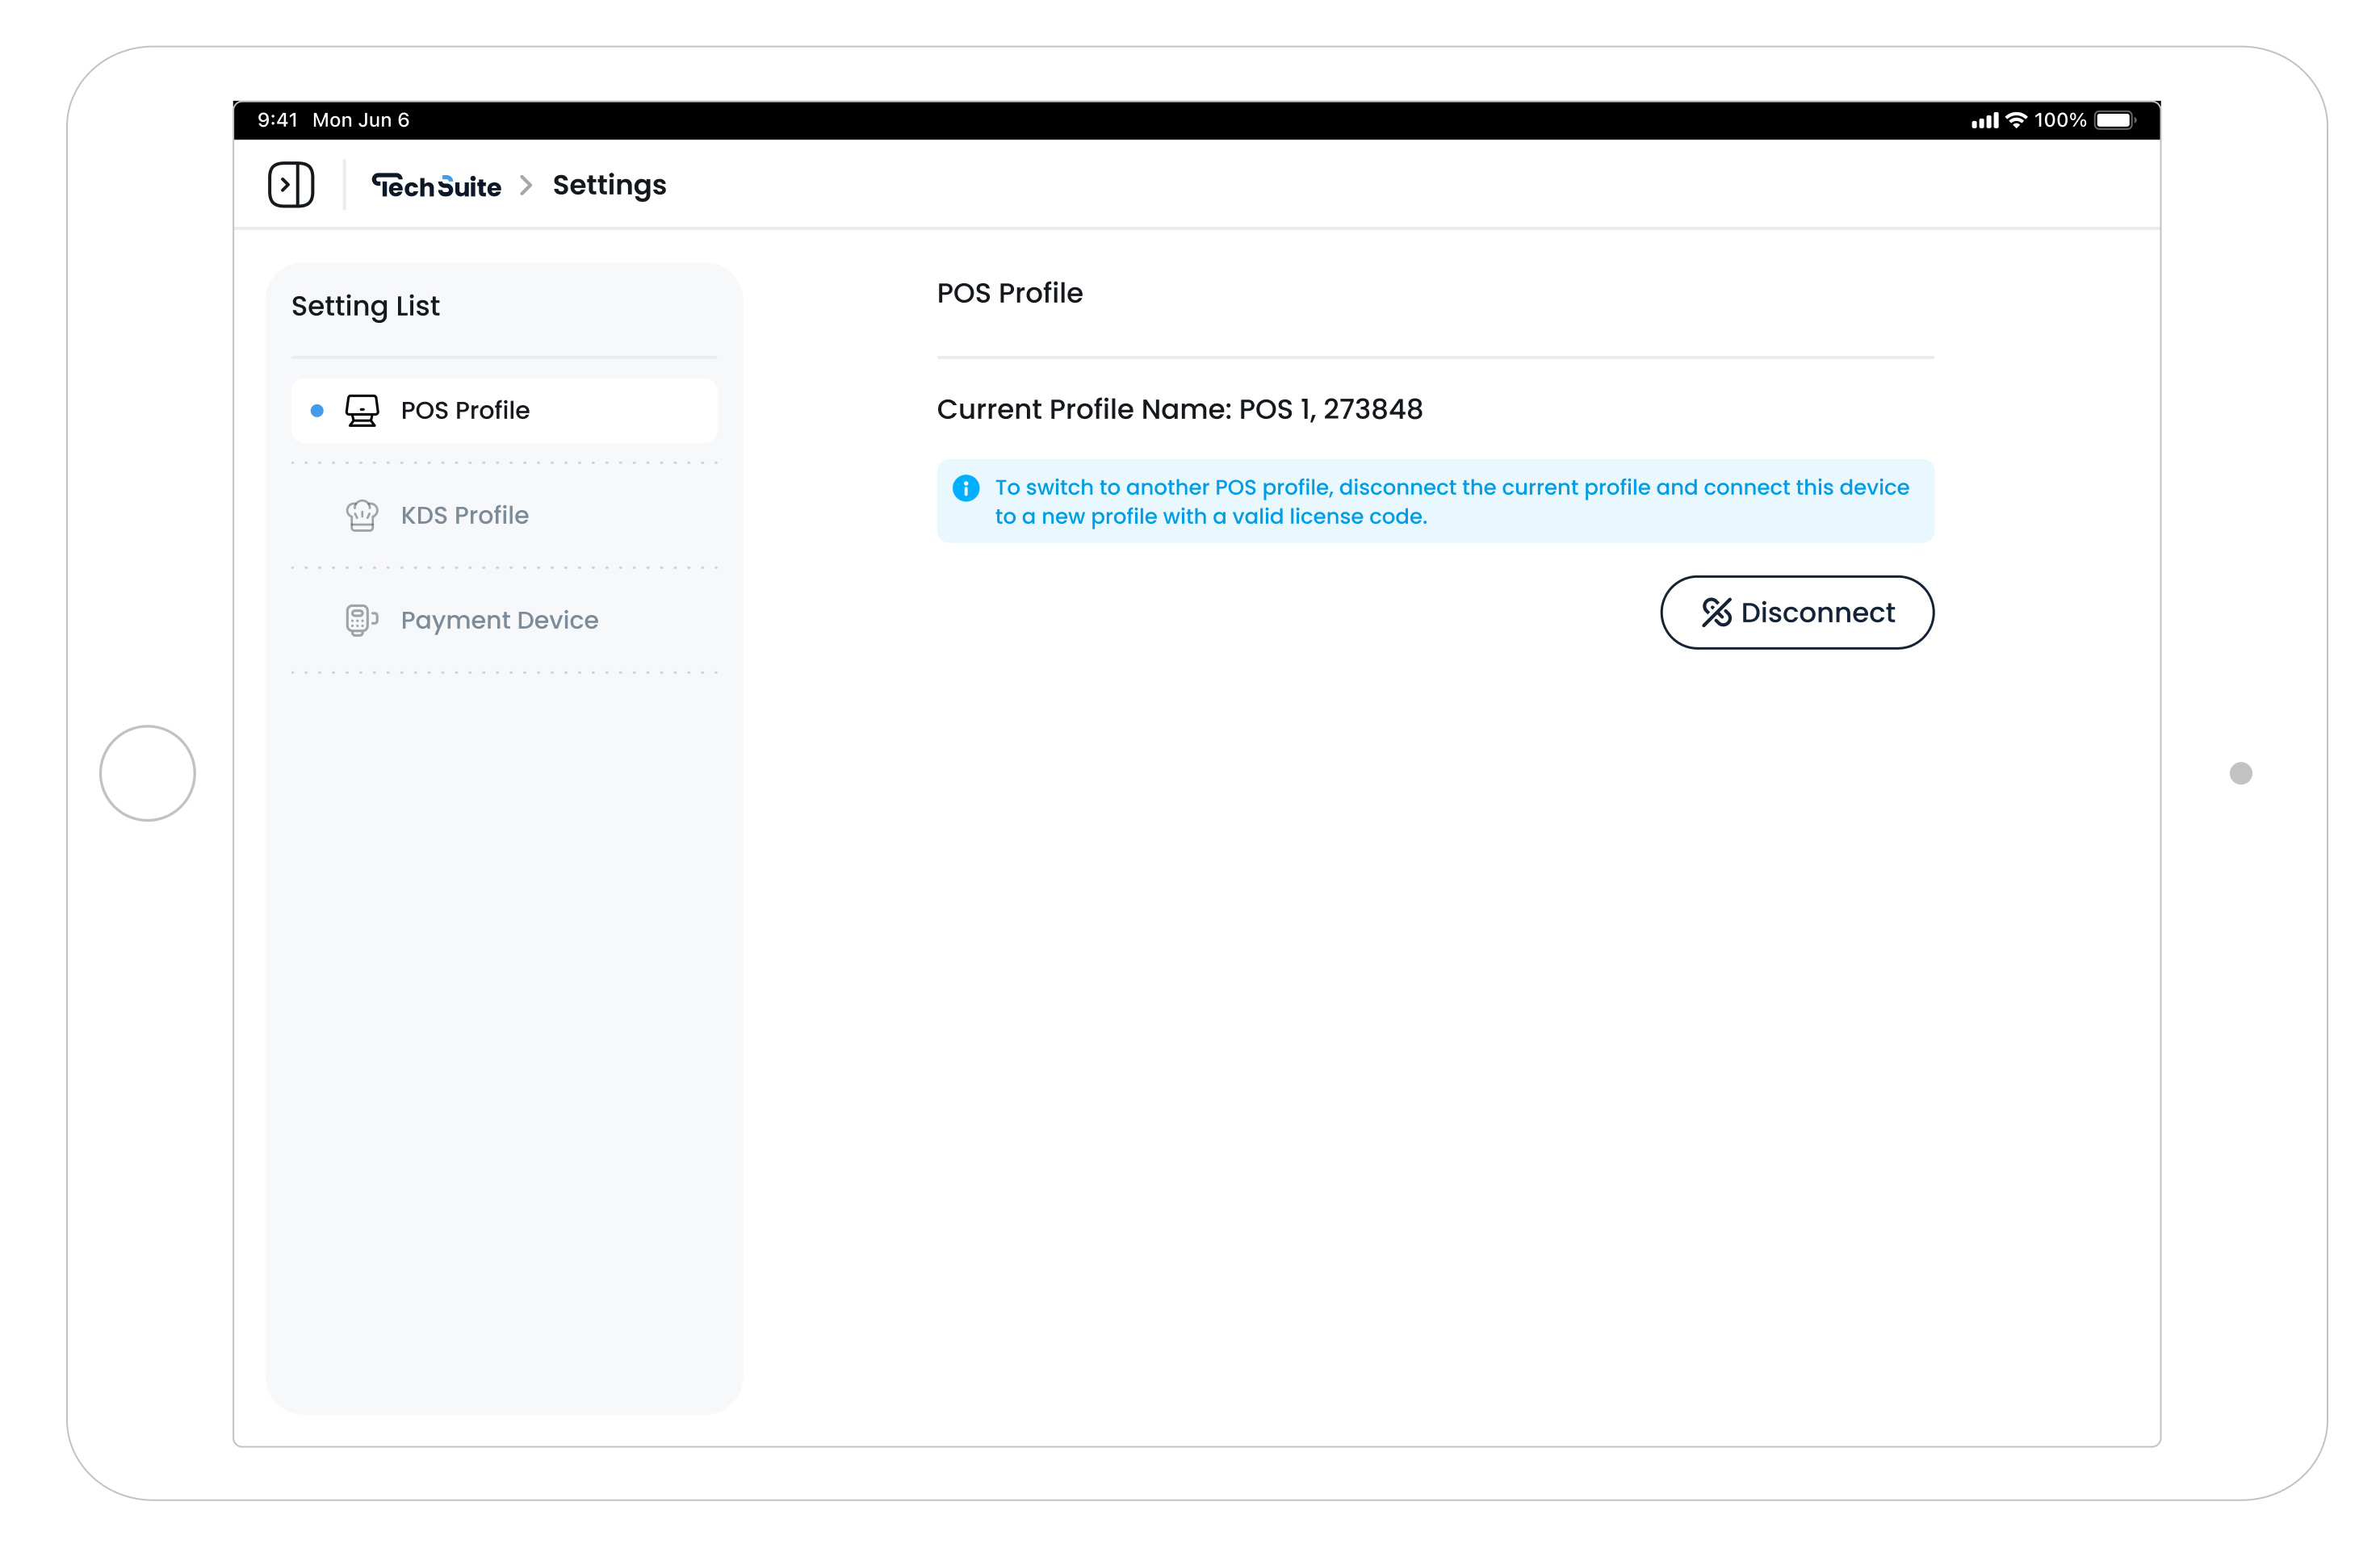Click the TechSuite logo in the breadcrumb
This screenshot has height=1548, width=2380.
tap(437, 185)
